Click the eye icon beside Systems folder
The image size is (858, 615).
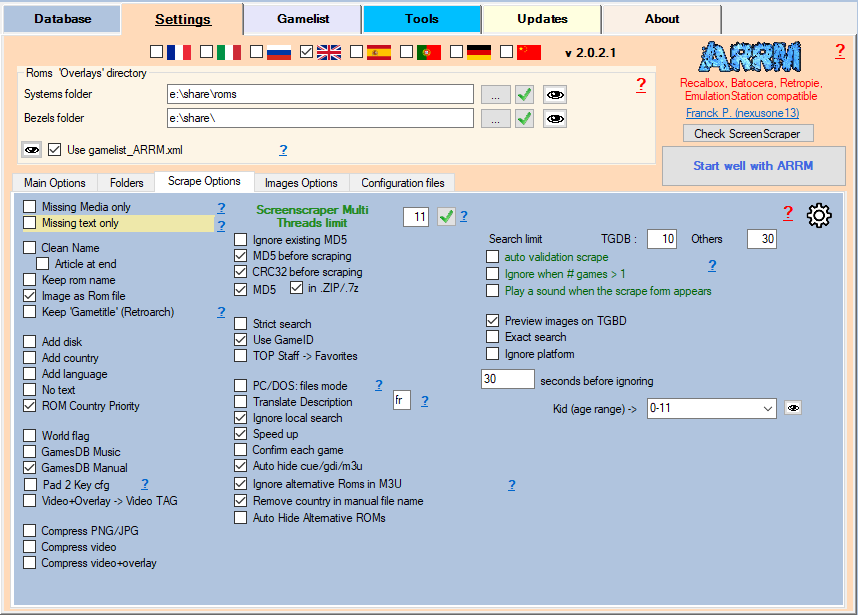555,94
